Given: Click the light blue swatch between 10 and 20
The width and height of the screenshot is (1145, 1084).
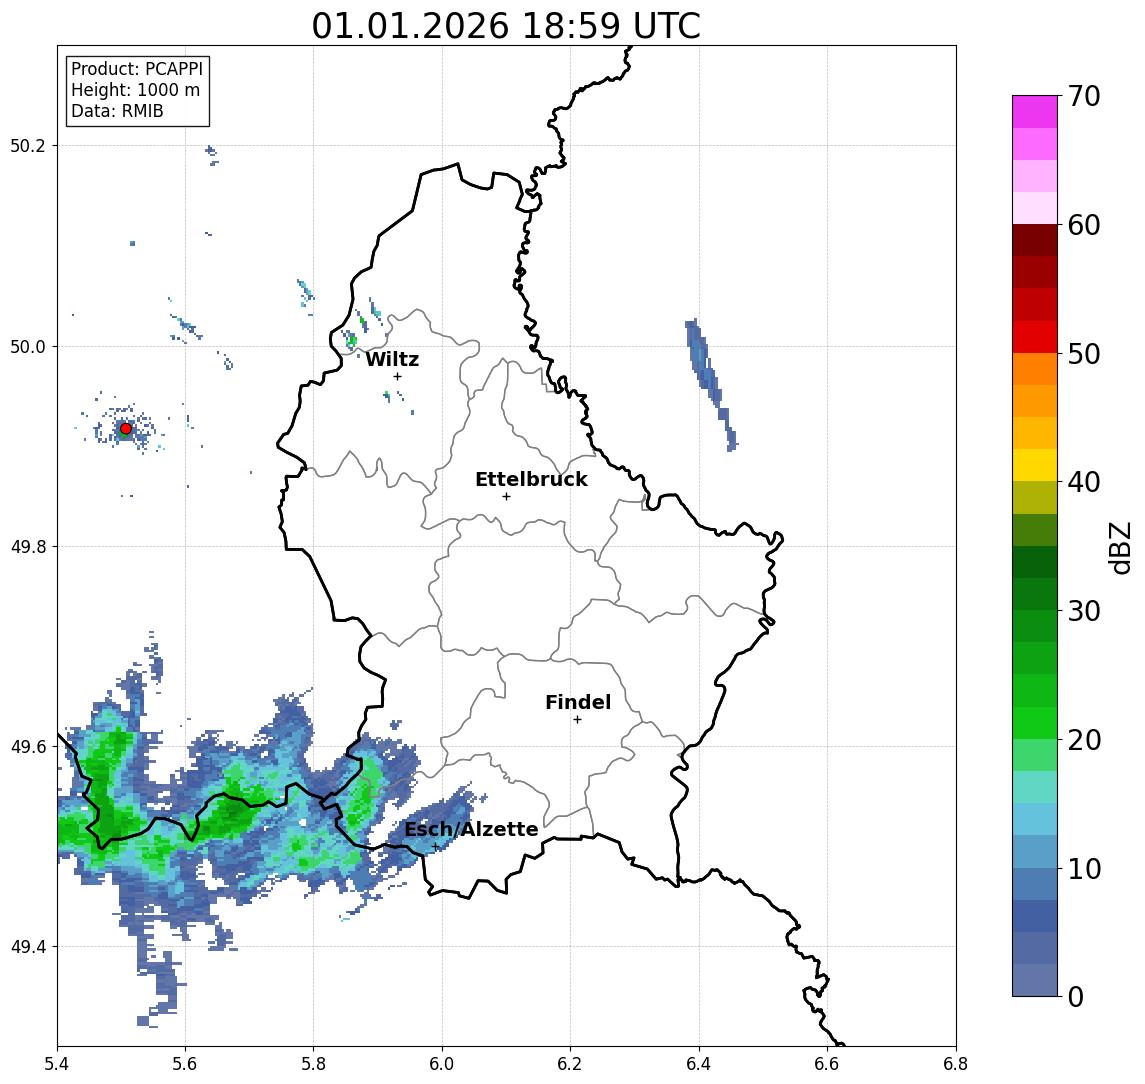Looking at the screenshot, I should [1035, 819].
